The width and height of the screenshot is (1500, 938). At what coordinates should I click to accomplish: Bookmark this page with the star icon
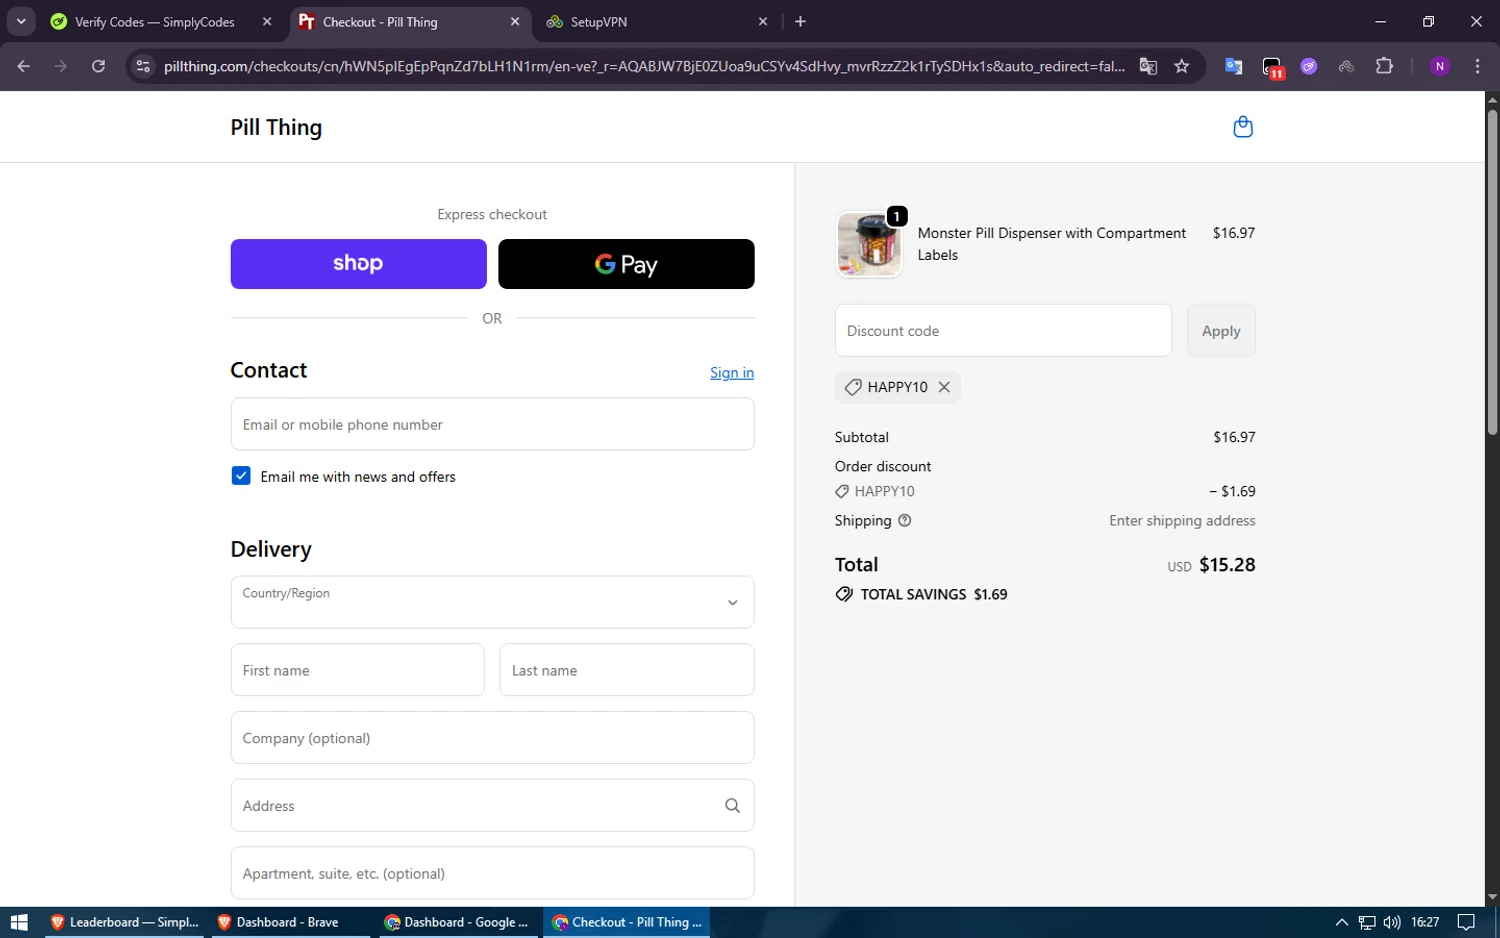pyautogui.click(x=1182, y=66)
